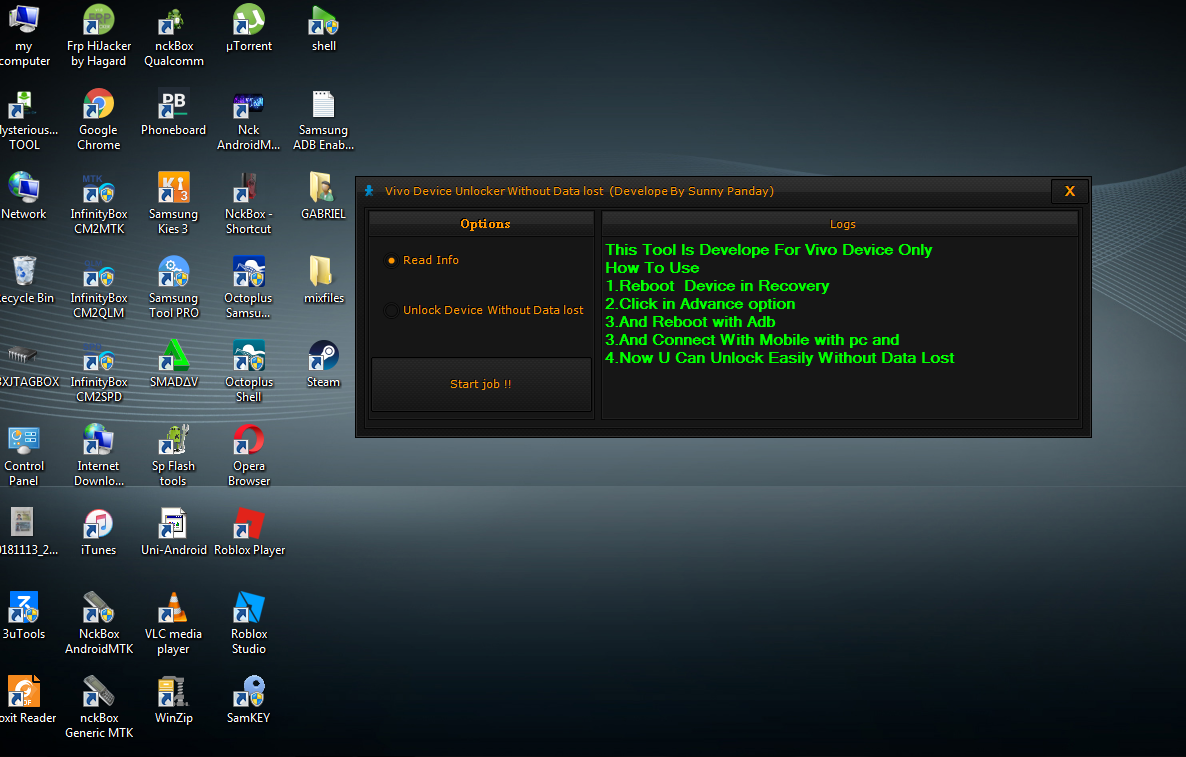
Task: Open SMADAV antivirus icon
Action: tap(174, 364)
